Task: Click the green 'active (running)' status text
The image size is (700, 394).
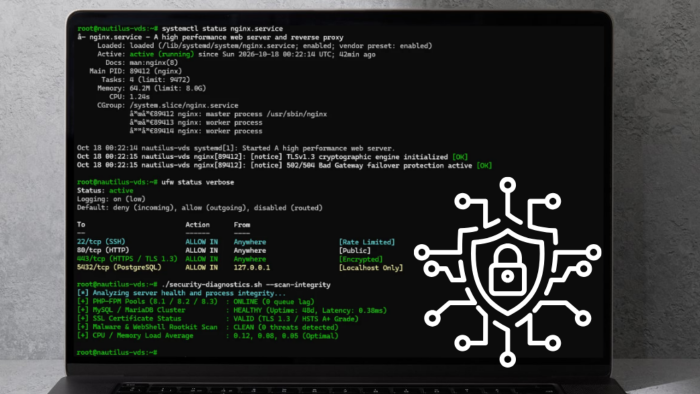Action: [162, 54]
